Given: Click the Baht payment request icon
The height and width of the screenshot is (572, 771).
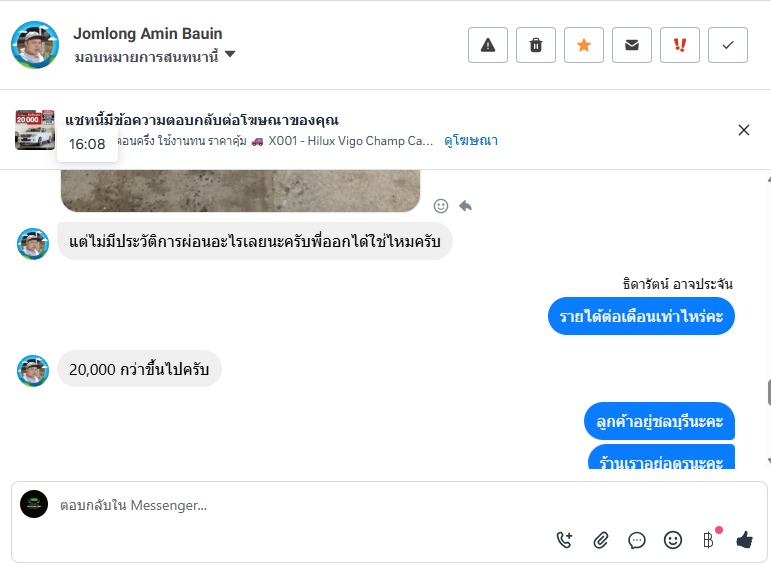Looking at the screenshot, I should 708,540.
